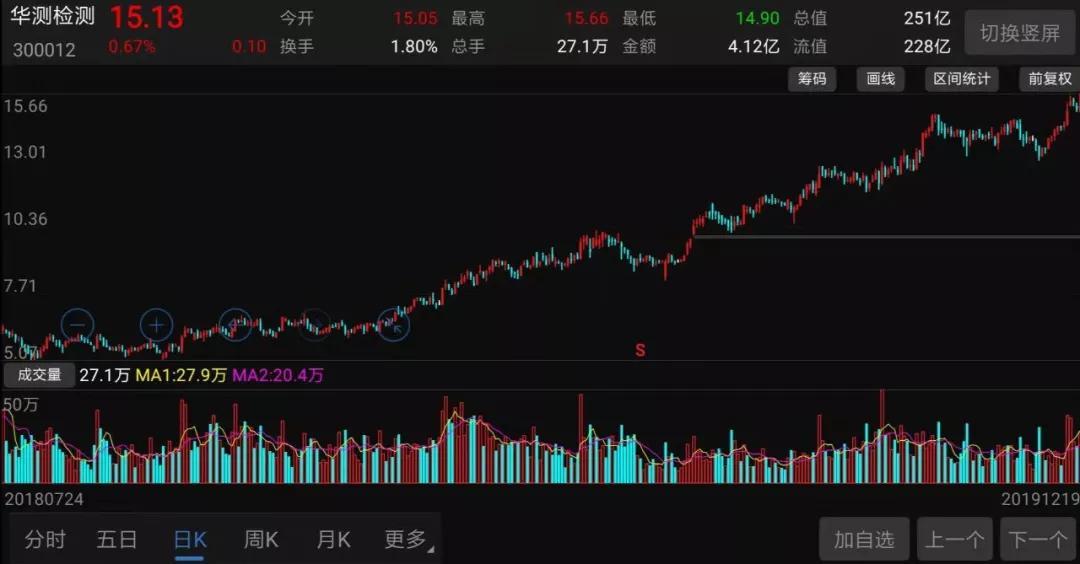Expand the 更多 period dropdown

[x=408, y=540]
